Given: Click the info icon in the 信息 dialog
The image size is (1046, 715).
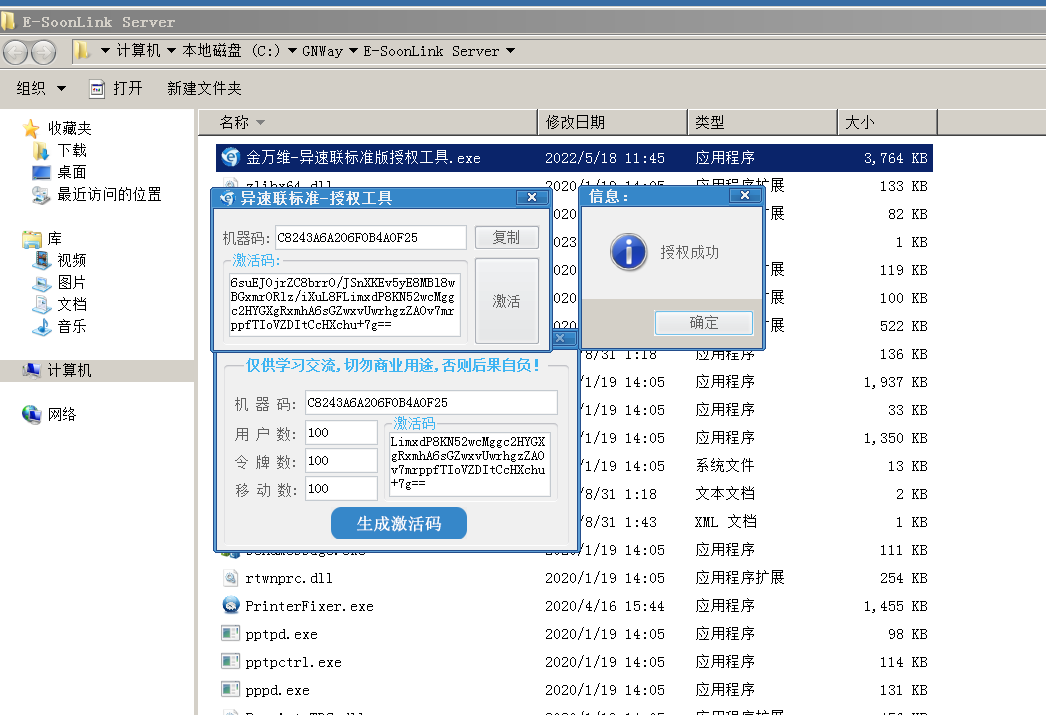Looking at the screenshot, I should click(x=628, y=251).
